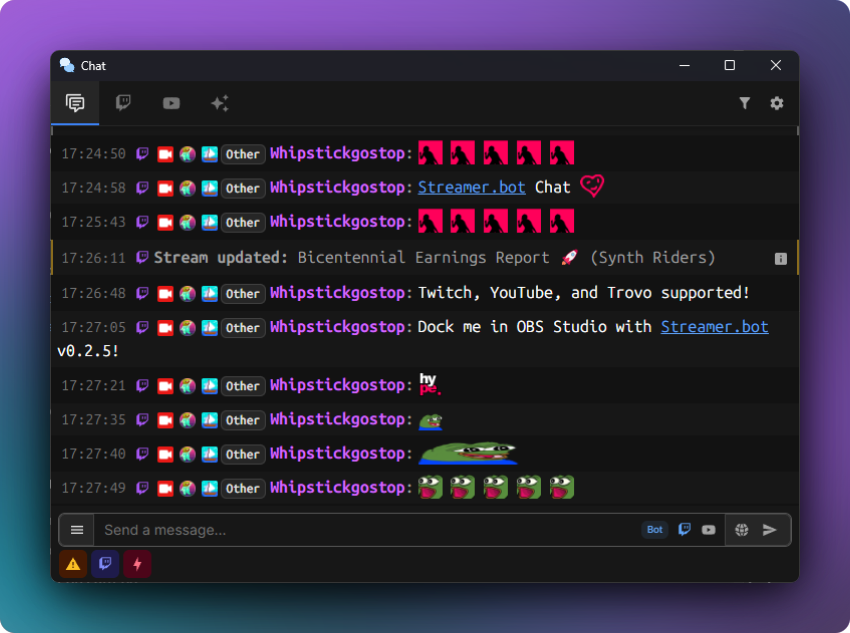This screenshot has width=850, height=633.
Task: Open the chat filter at top right
Action: [745, 103]
